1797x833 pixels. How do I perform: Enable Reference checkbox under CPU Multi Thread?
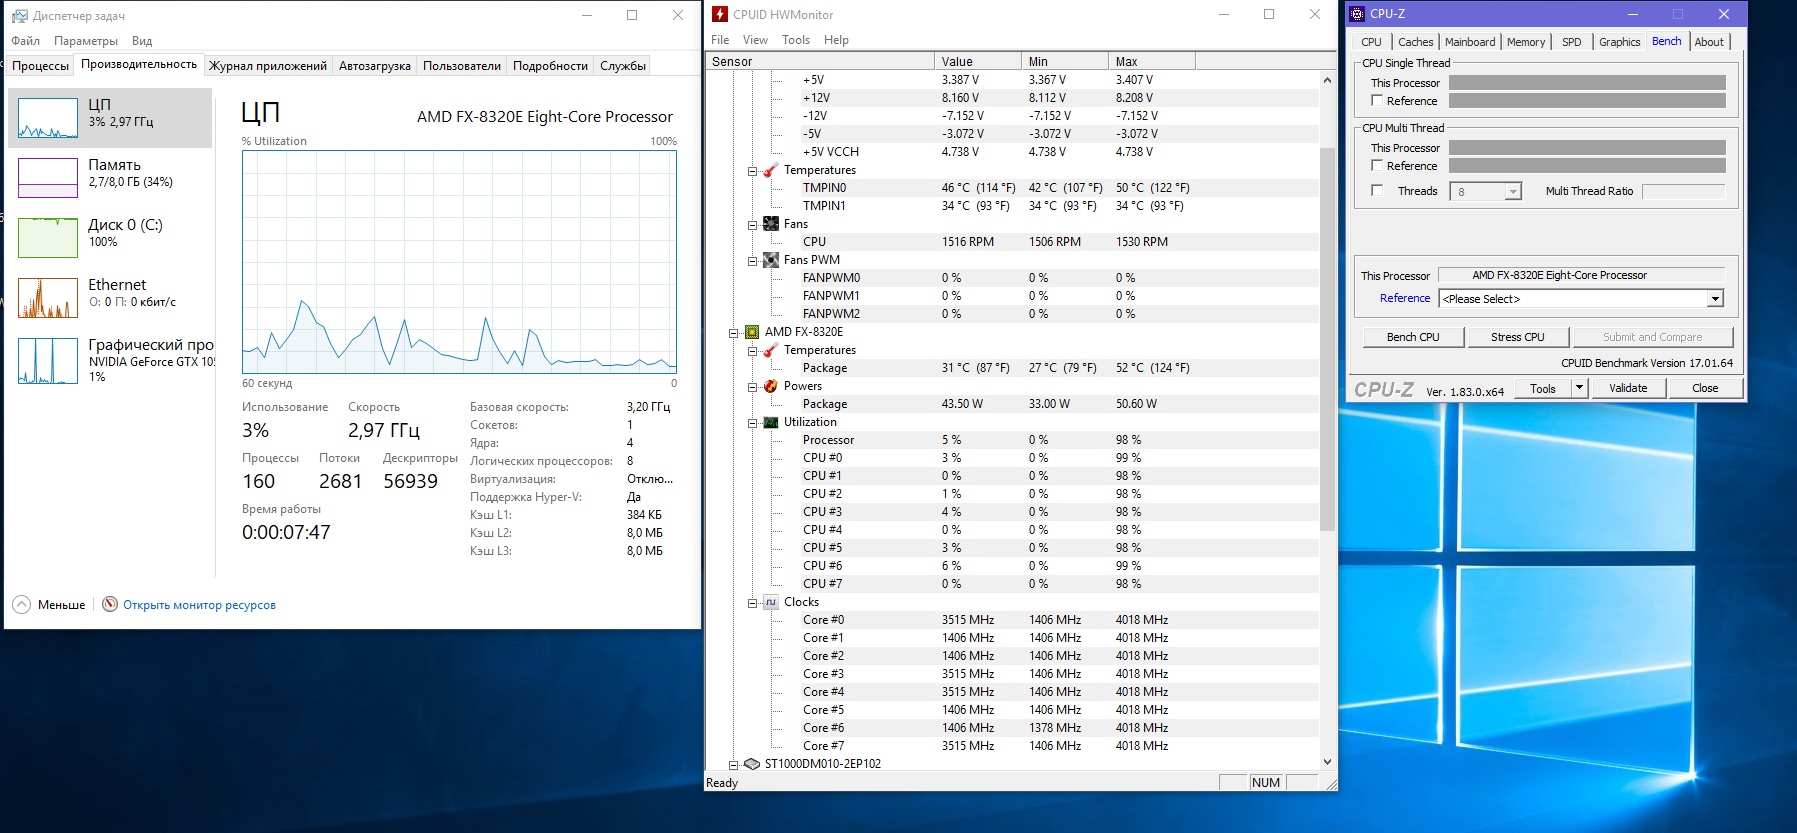click(x=1377, y=166)
